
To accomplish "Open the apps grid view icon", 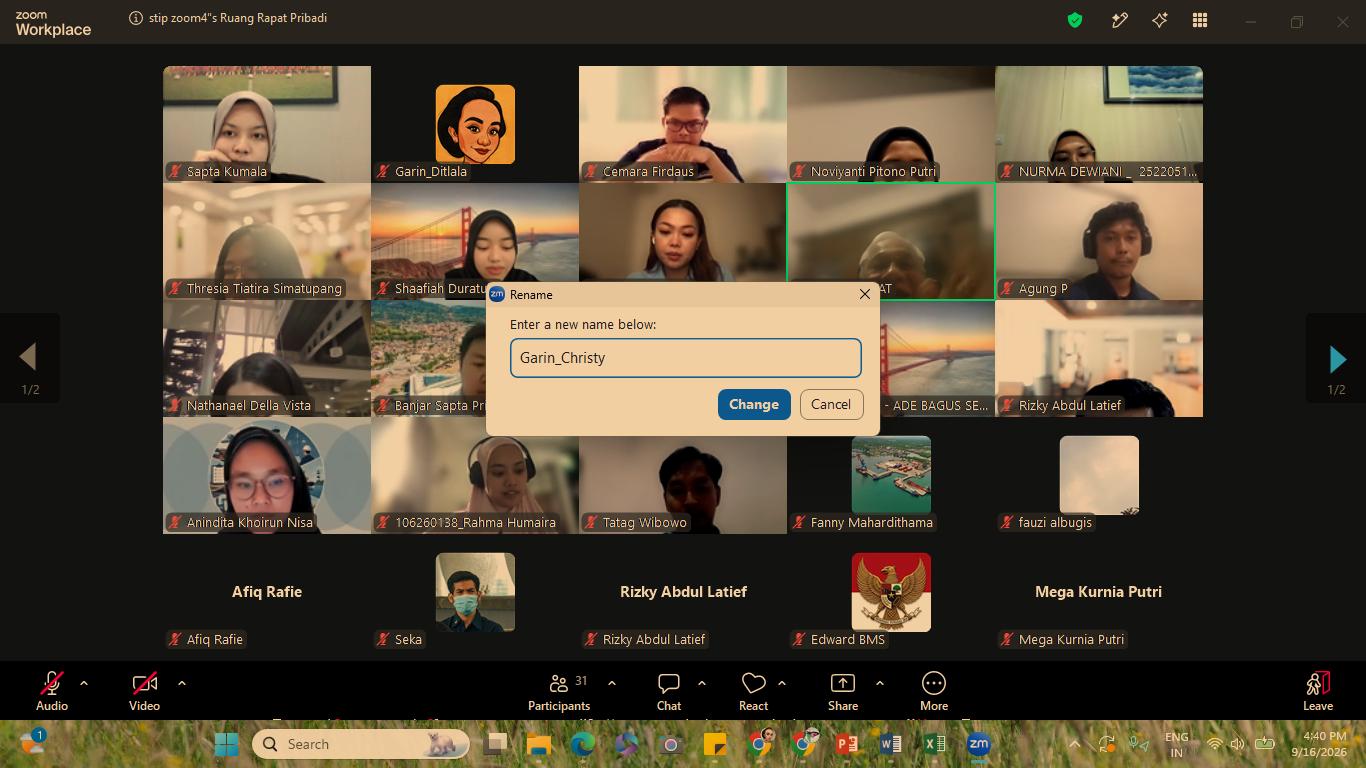I will 1200,20.
